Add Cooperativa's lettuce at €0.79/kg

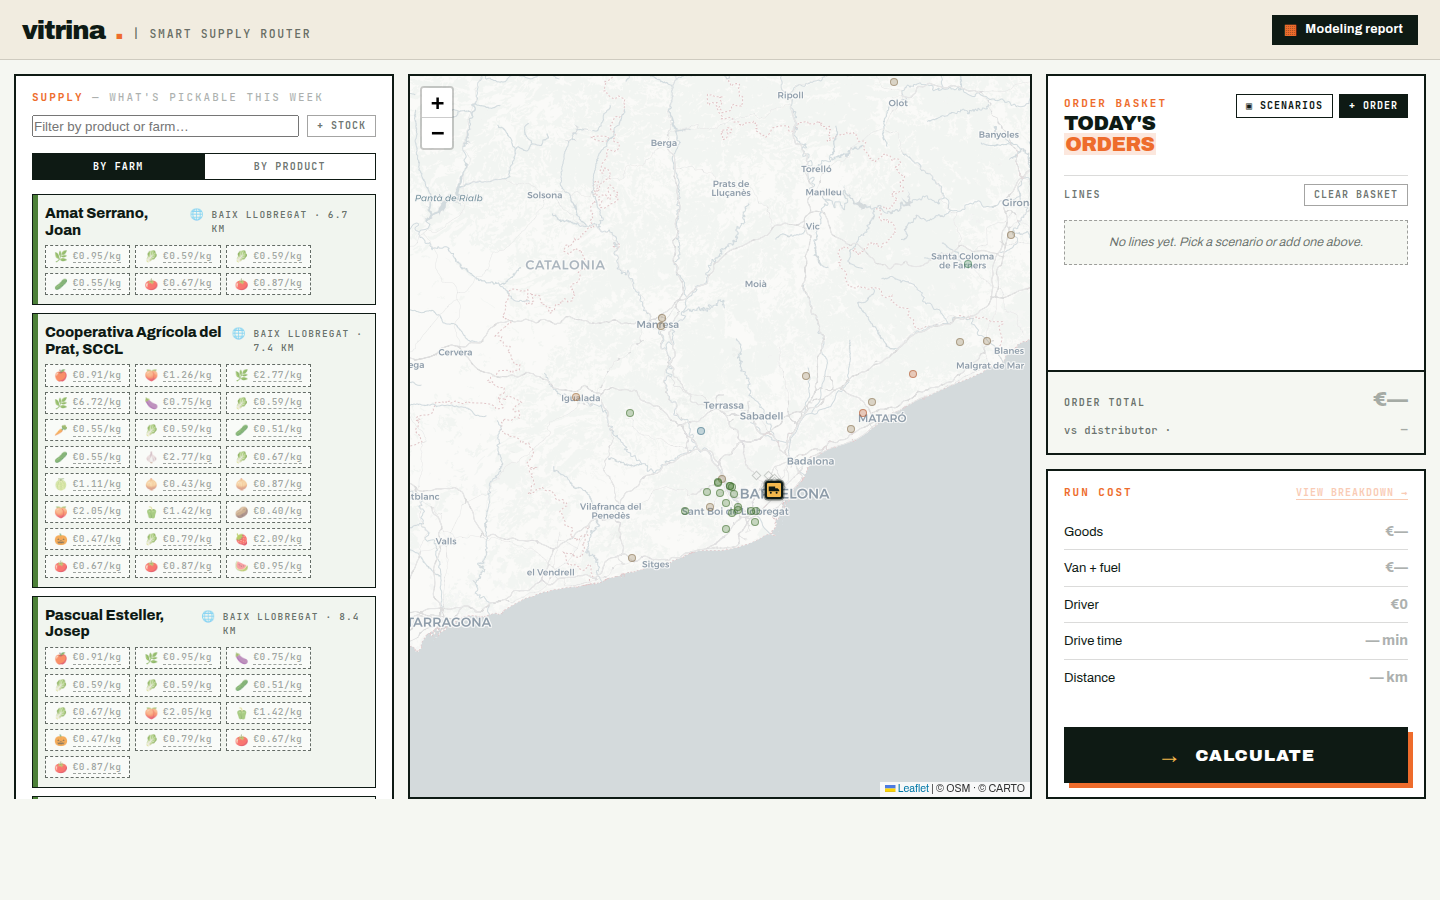point(178,539)
